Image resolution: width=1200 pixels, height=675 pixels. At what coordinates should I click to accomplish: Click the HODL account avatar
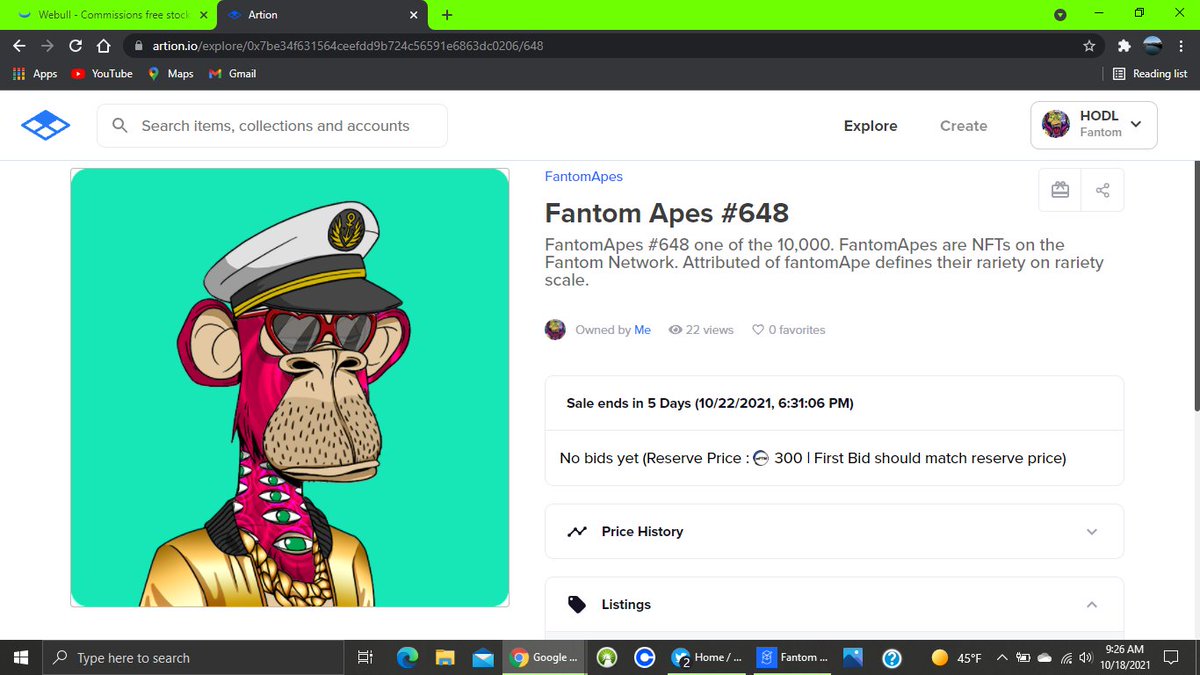[1056, 124]
